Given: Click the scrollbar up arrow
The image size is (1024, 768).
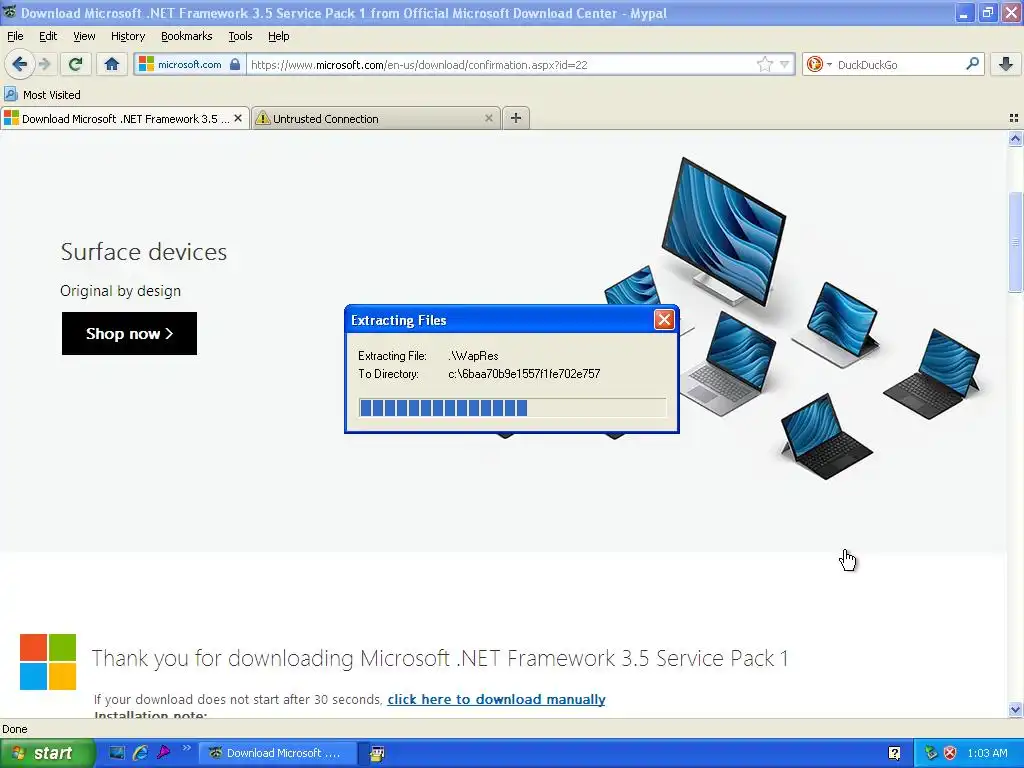Looking at the screenshot, I should click(x=1015, y=138).
